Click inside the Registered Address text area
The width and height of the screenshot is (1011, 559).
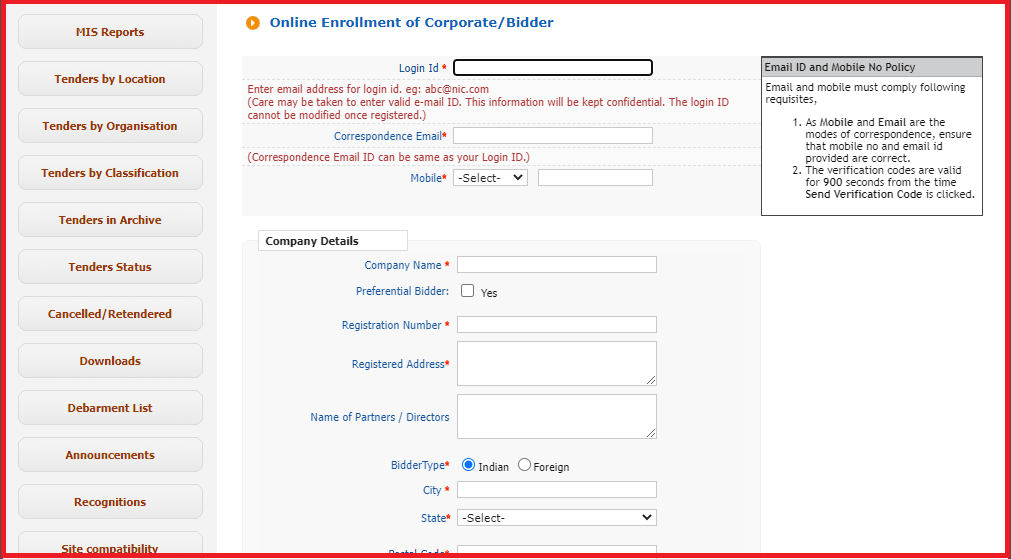click(556, 363)
